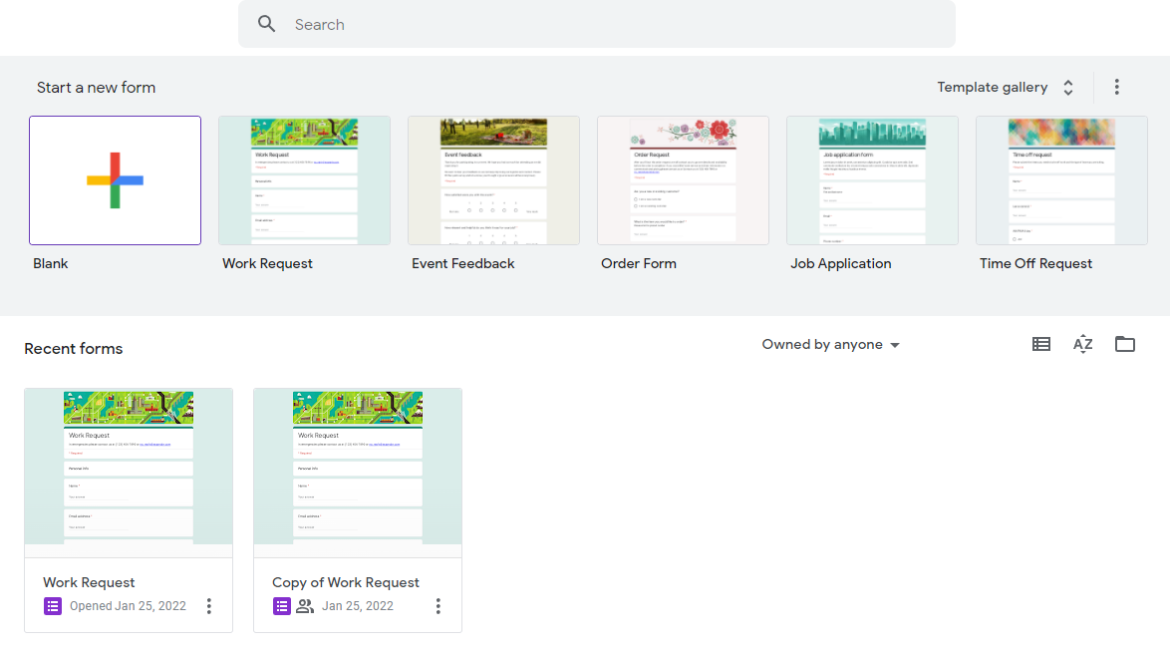The image size is (1170, 658).
Task: Open the AZ sort options icon
Action: point(1083,344)
